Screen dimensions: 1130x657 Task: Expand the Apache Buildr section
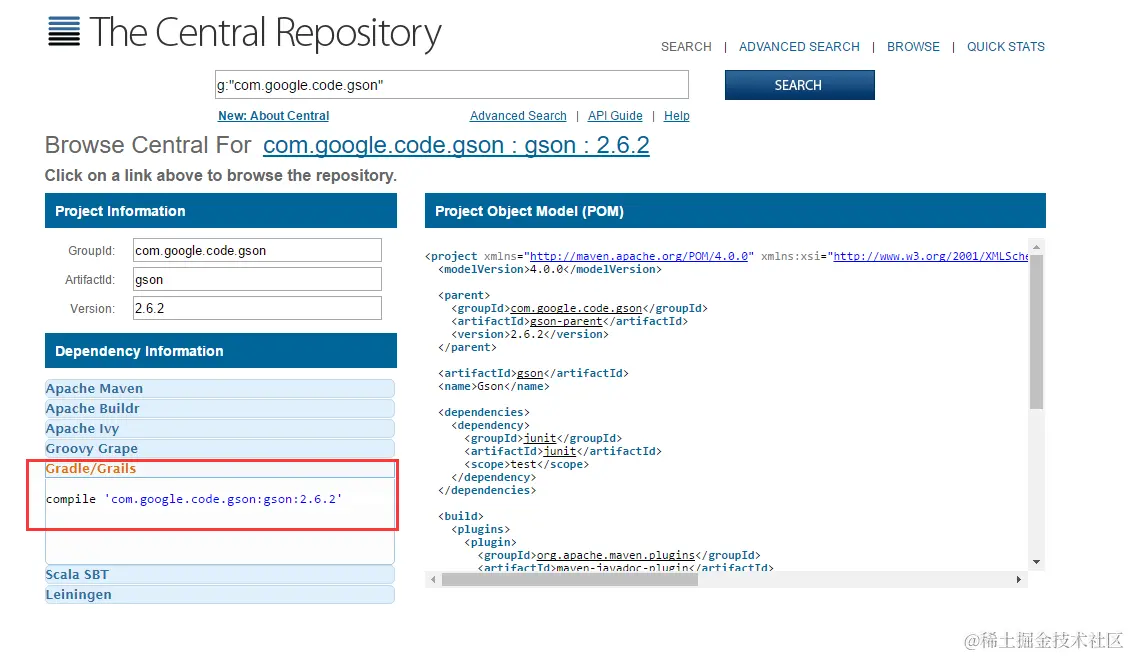[x=220, y=408]
